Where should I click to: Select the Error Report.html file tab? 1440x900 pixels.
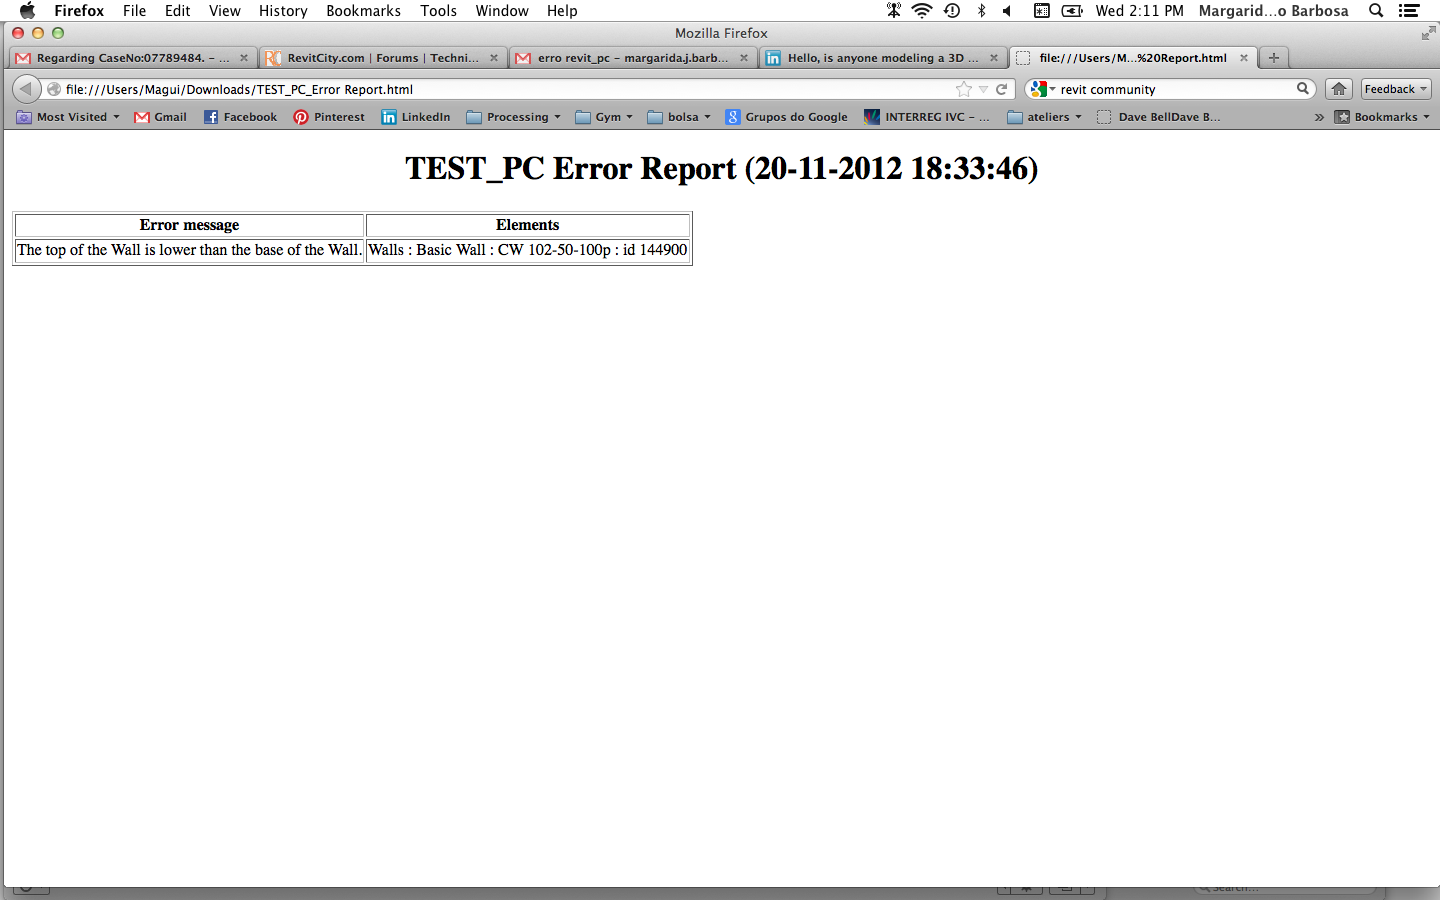point(1133,58)
